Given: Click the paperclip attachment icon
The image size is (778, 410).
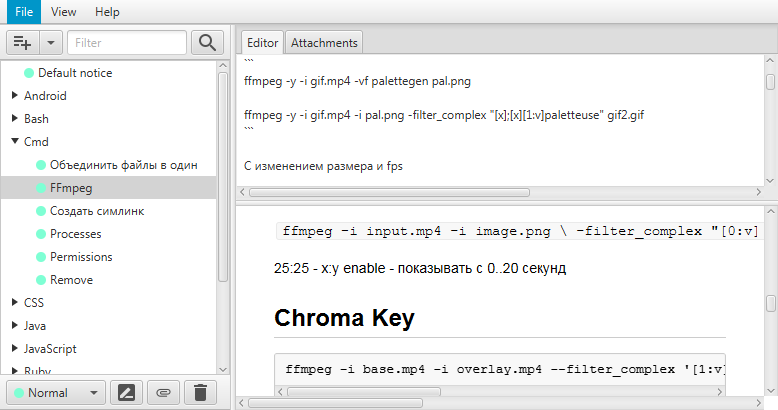Looking at the screenshot, I should tap(163, 393).
